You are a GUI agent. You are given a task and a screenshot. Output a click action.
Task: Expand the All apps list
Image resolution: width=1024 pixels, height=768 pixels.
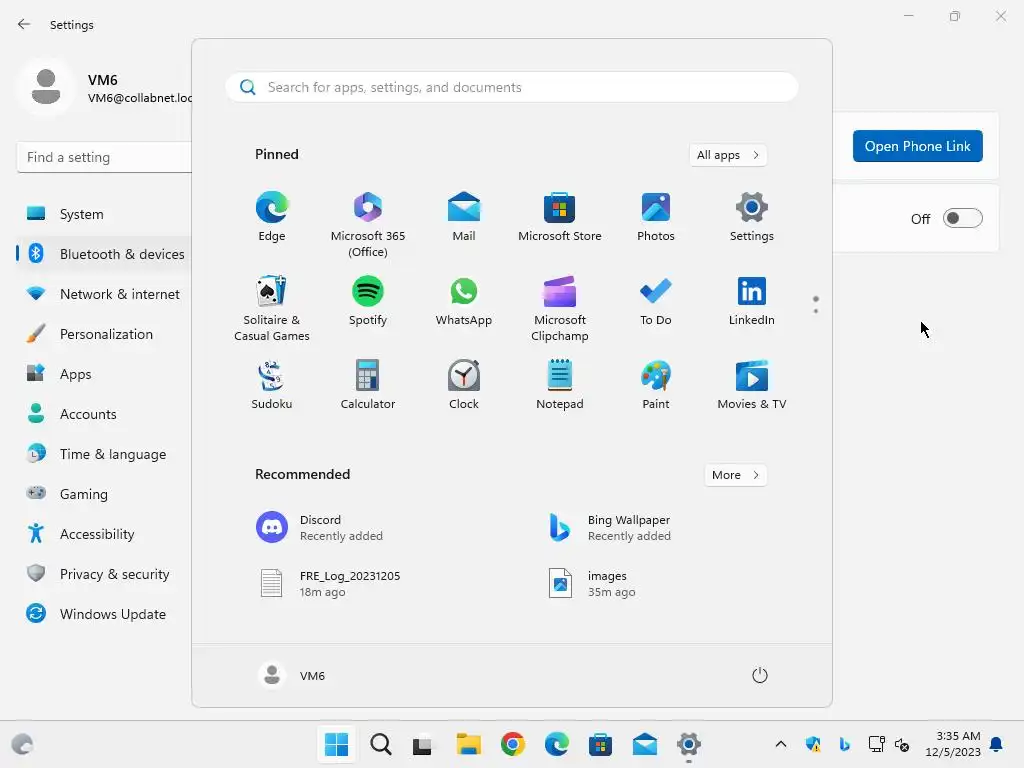click(728, 155)
